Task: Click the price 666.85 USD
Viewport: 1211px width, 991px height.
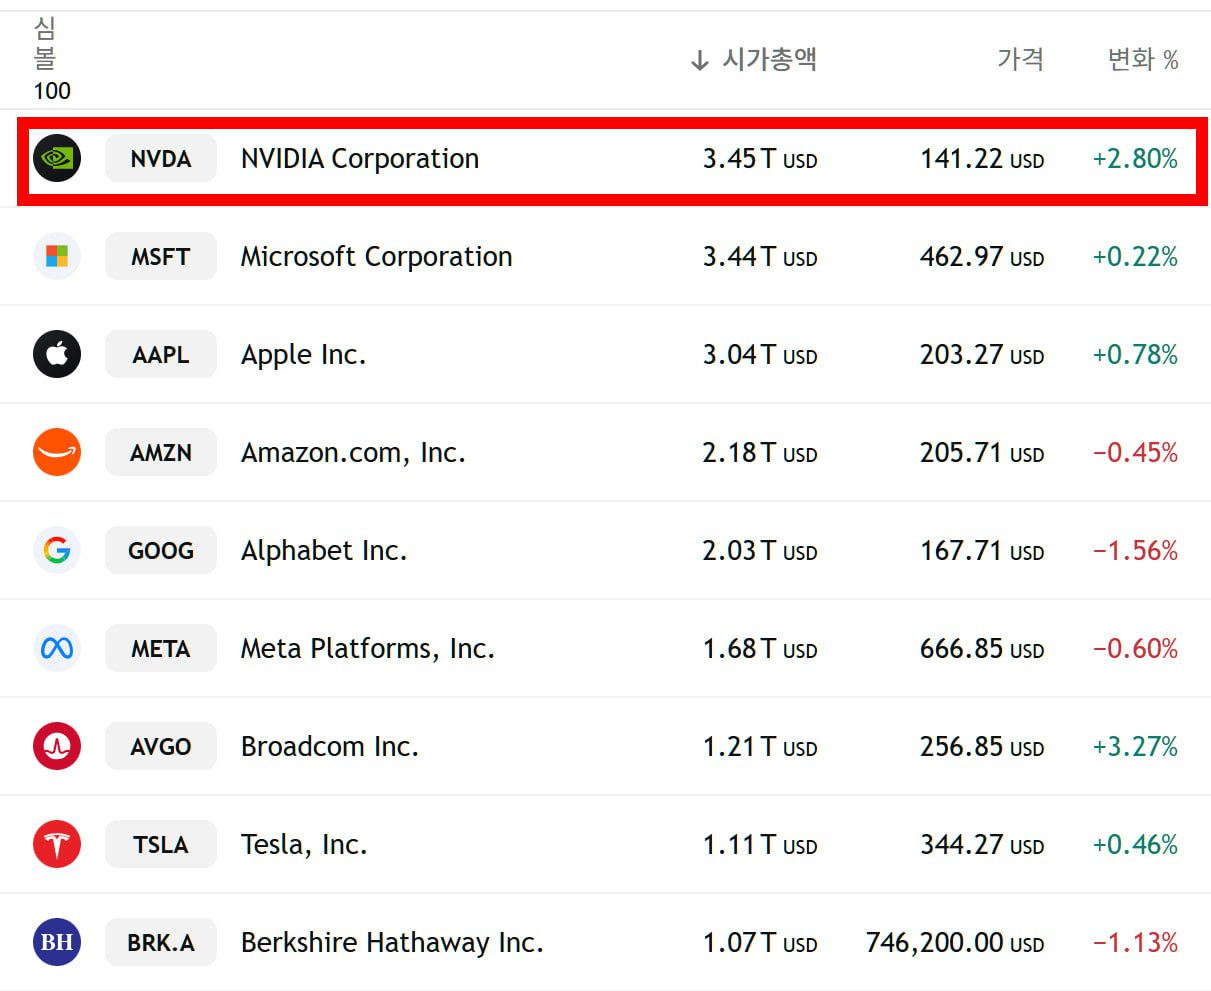Action: click(982, 649)
